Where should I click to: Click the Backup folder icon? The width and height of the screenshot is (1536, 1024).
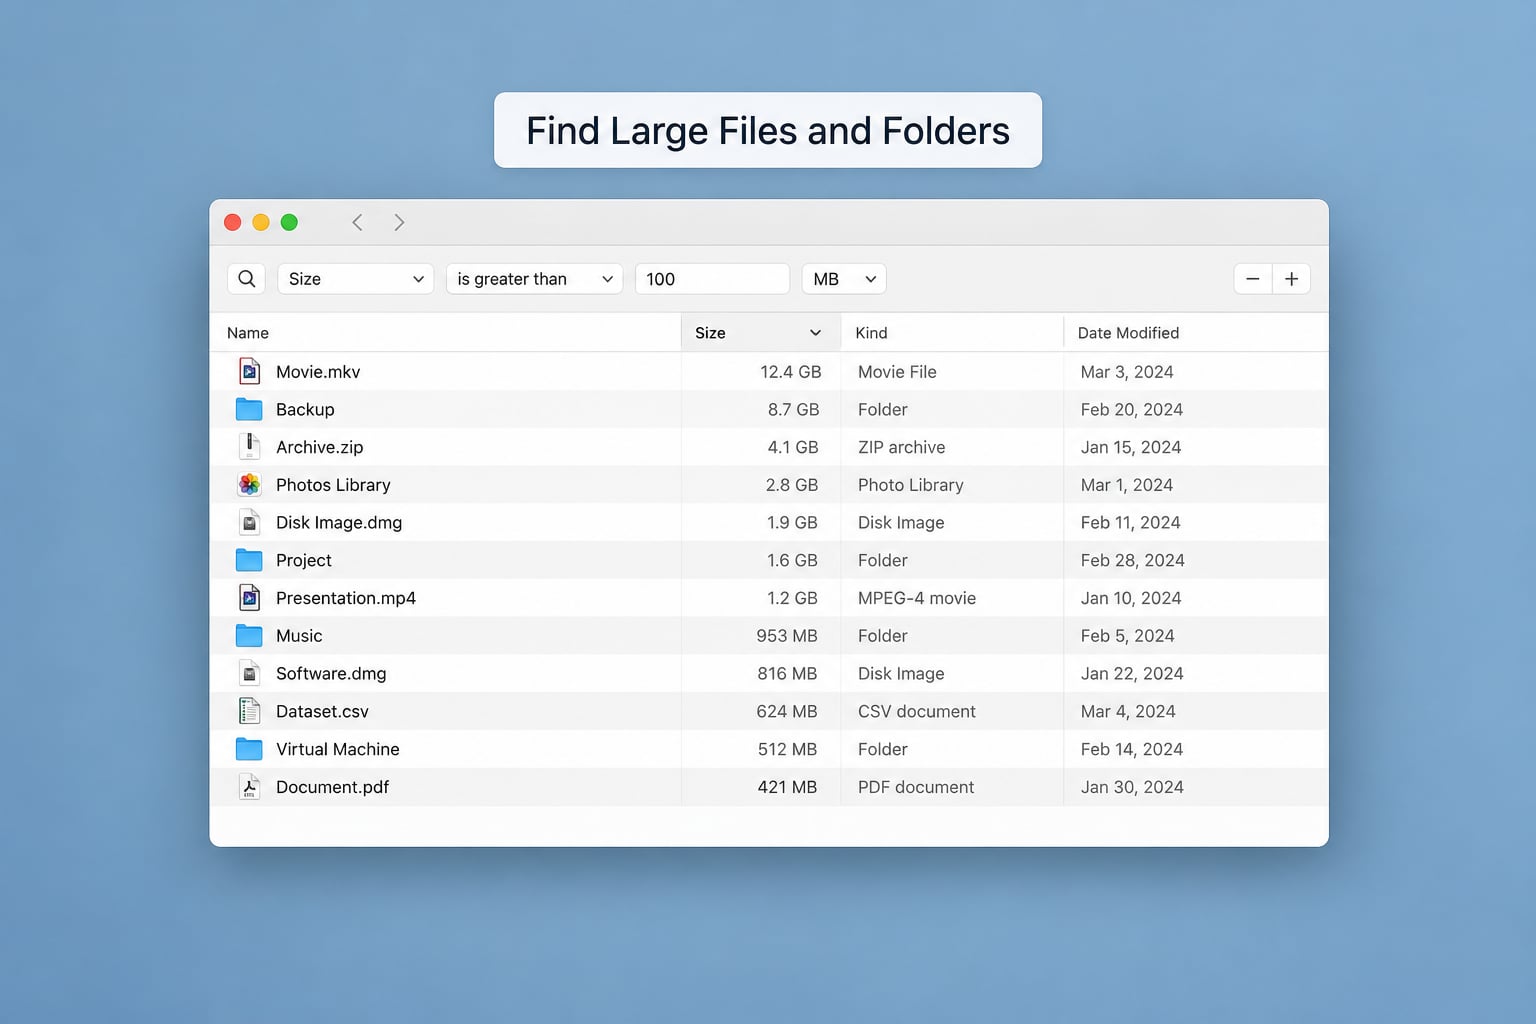click(249, 409)
